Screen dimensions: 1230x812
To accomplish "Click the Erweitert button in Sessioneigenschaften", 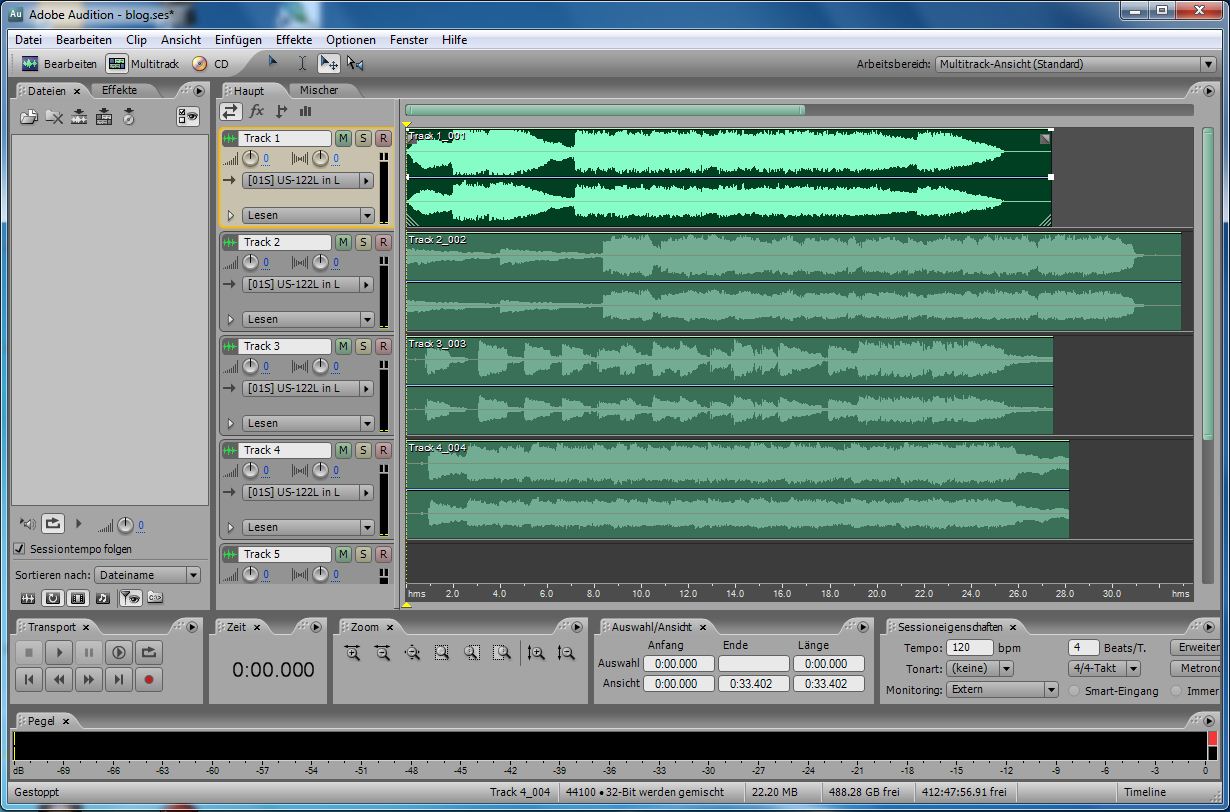I will click(x=1199, y=647).
